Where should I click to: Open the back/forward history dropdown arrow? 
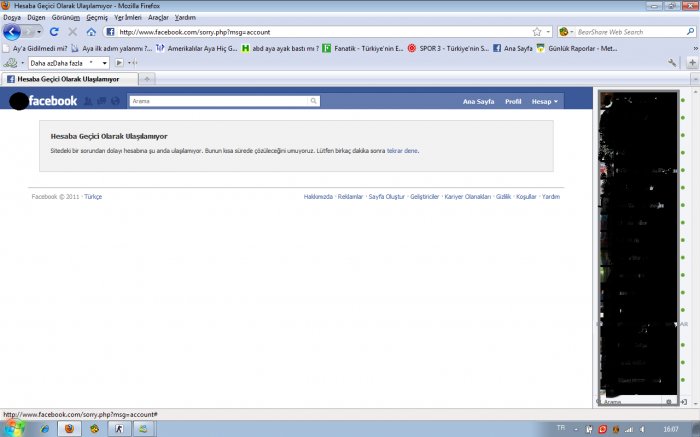click(39, 32)
